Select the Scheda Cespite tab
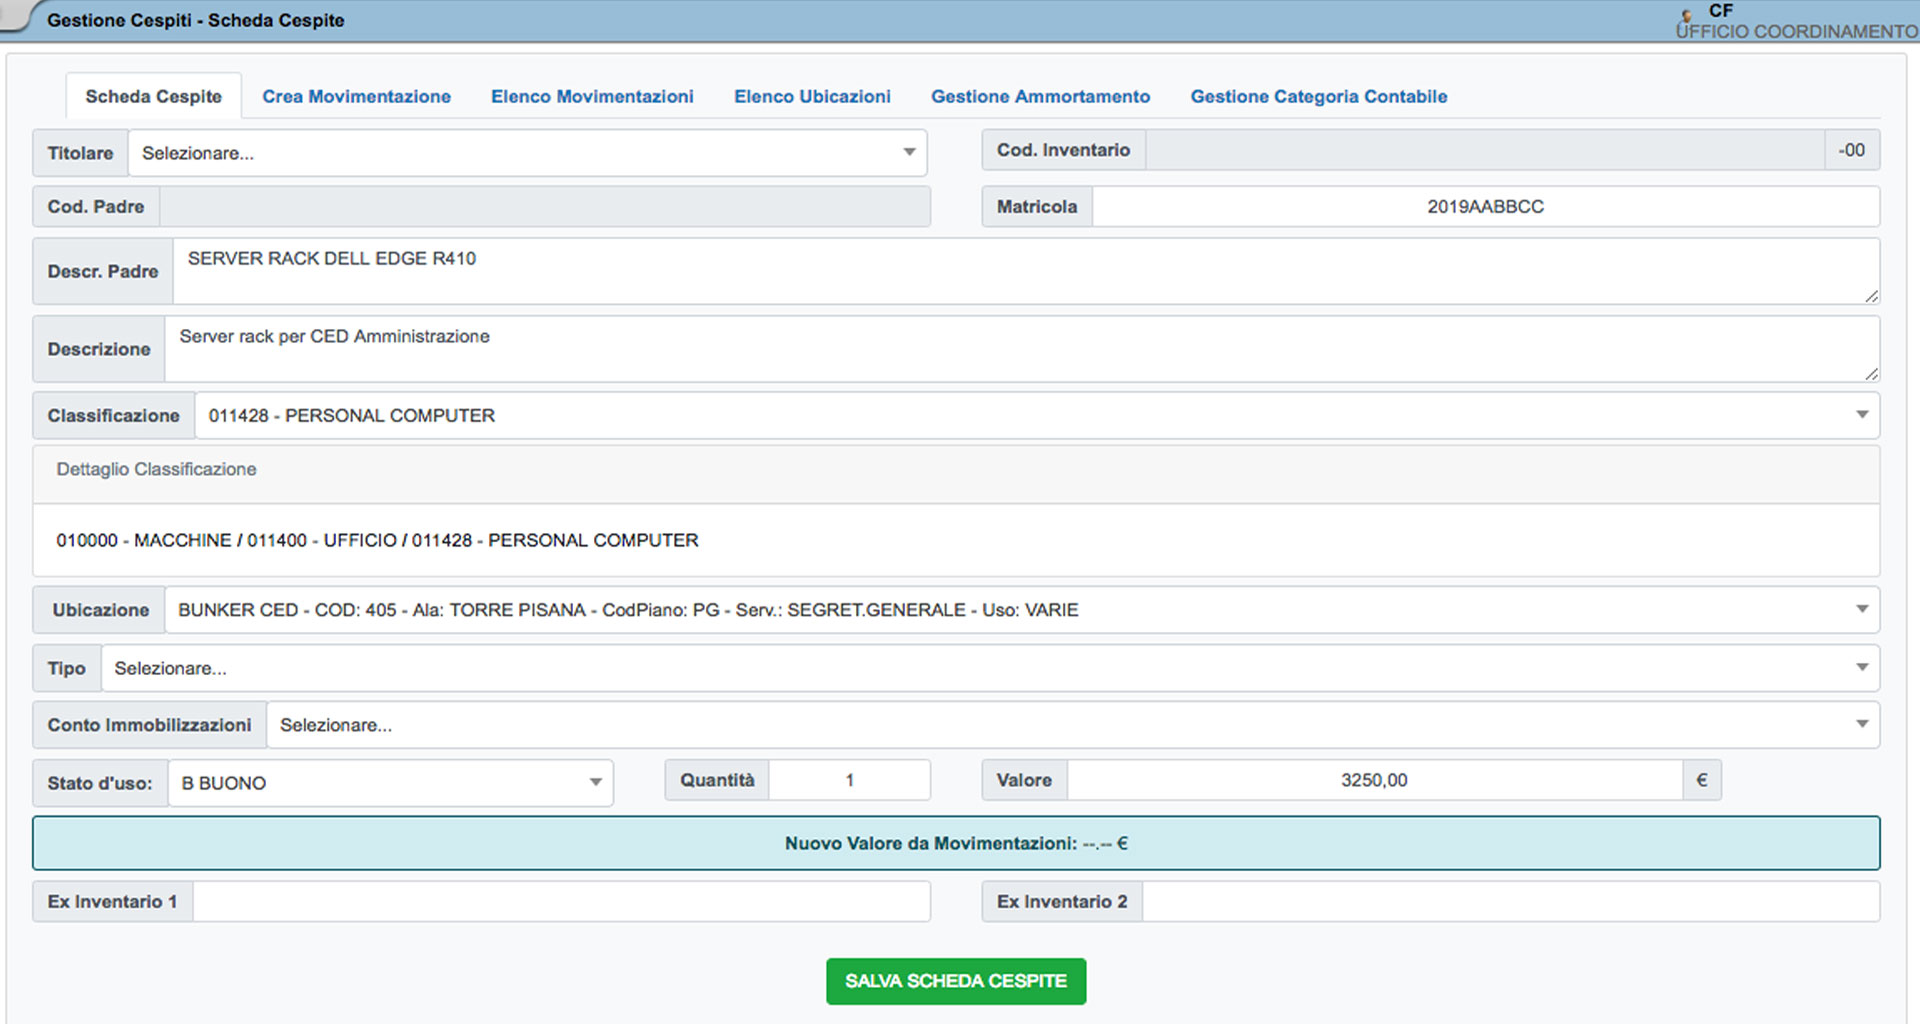This screenshot has width=1920, height=1024. [x=152, y=96]
